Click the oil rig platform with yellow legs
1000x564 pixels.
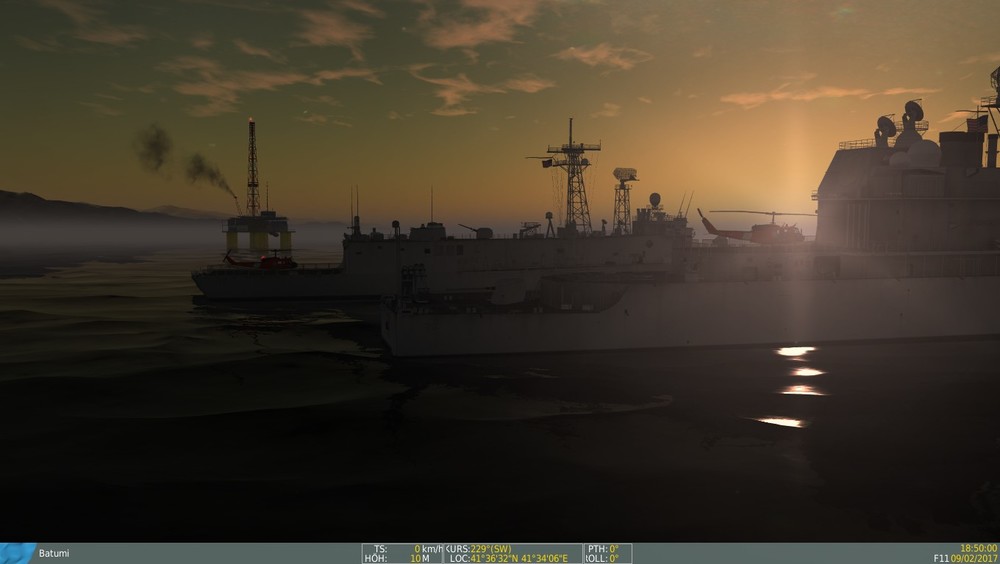tap(258, 232)
